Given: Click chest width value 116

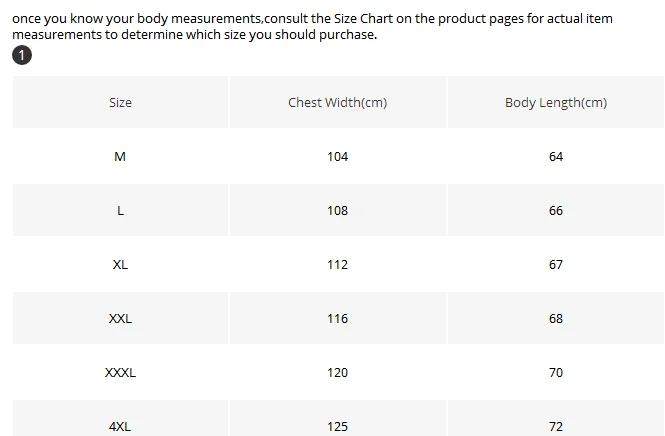Looking at the screenshot, I should pyautogui.click(x=338, y=319).
